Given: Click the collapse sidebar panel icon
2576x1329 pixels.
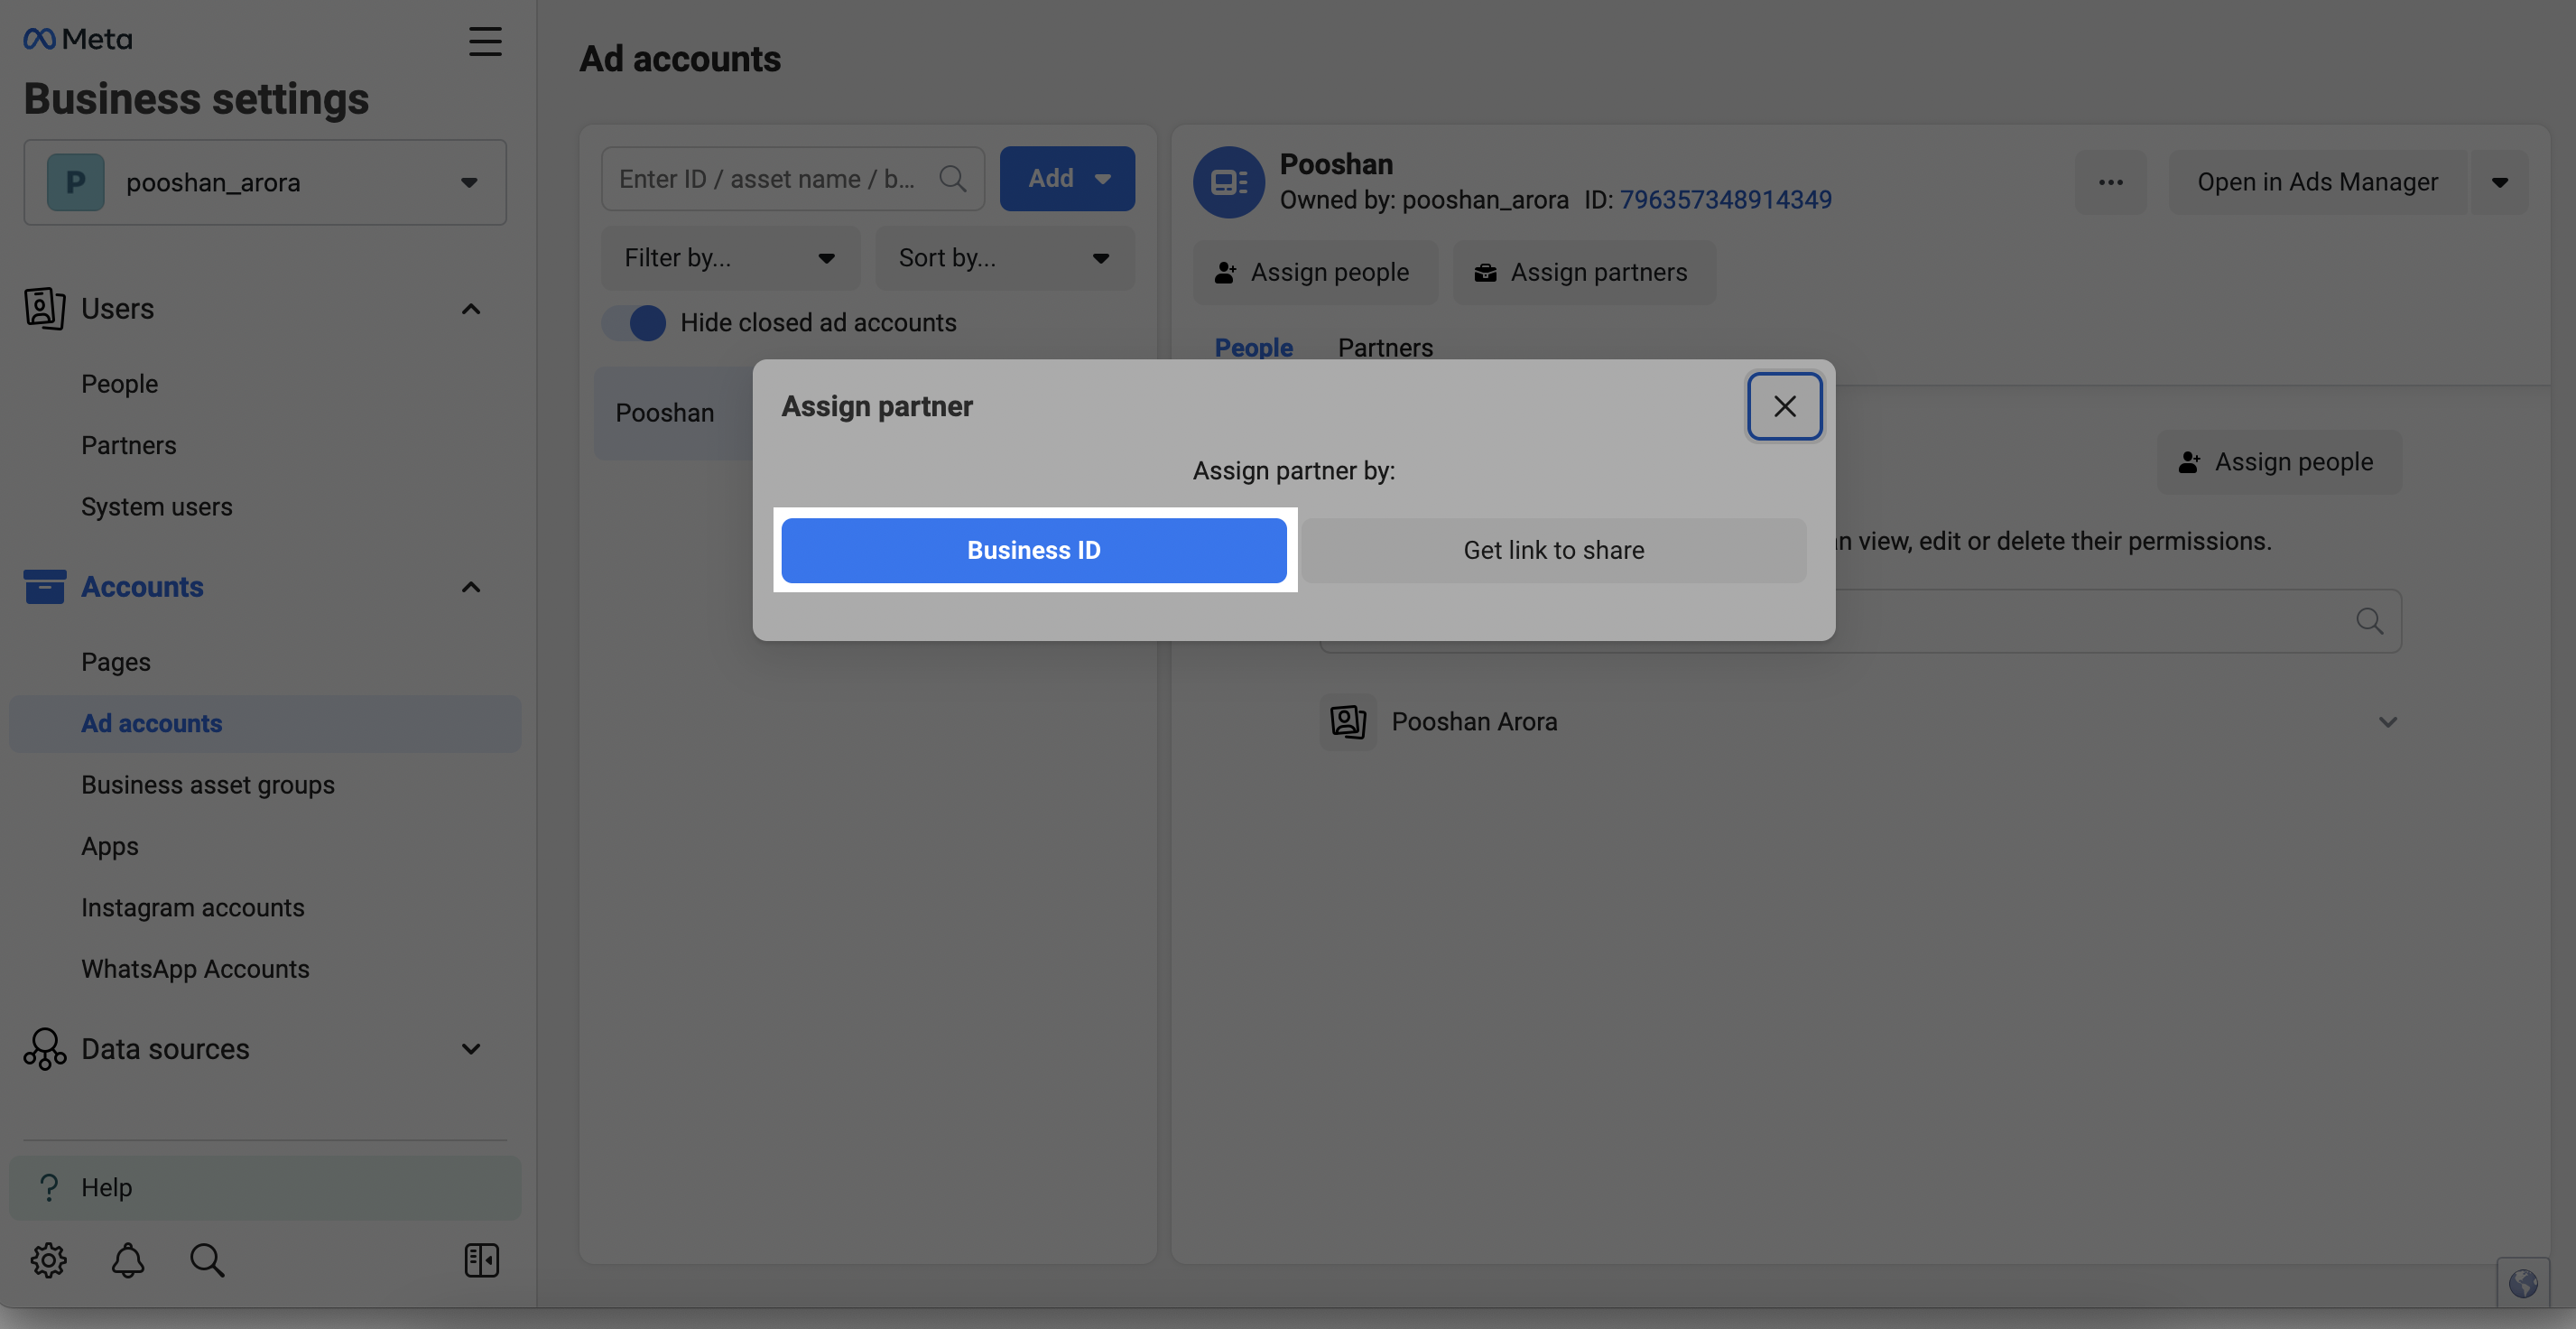Looking at the screenshot, I should [481, 1260].
